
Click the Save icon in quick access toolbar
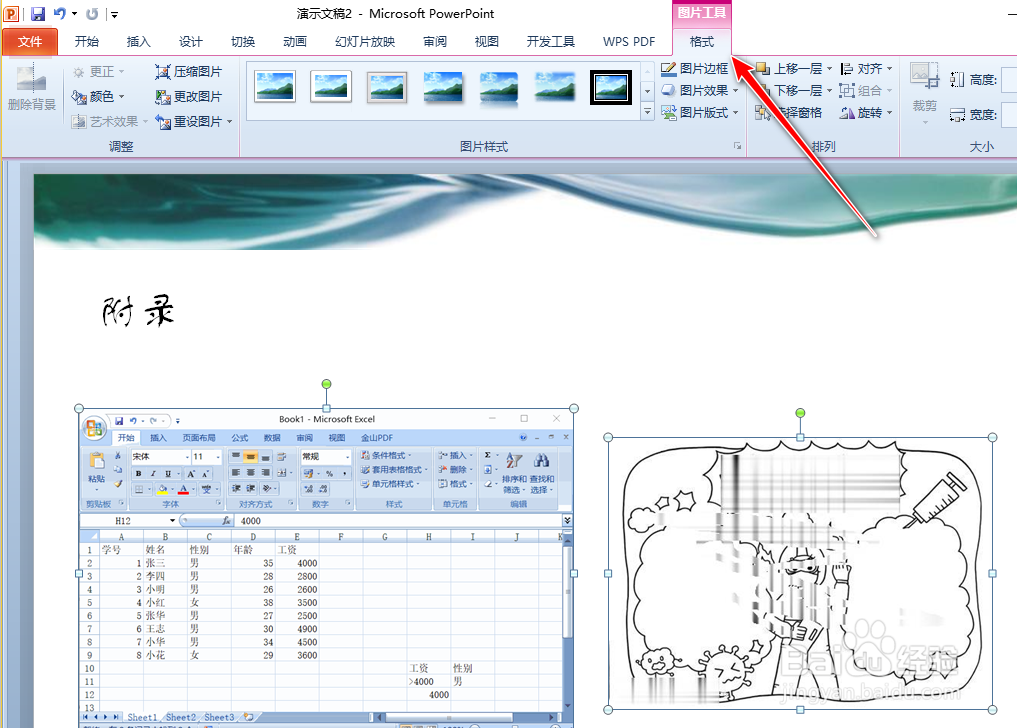(x=38, y=13)
